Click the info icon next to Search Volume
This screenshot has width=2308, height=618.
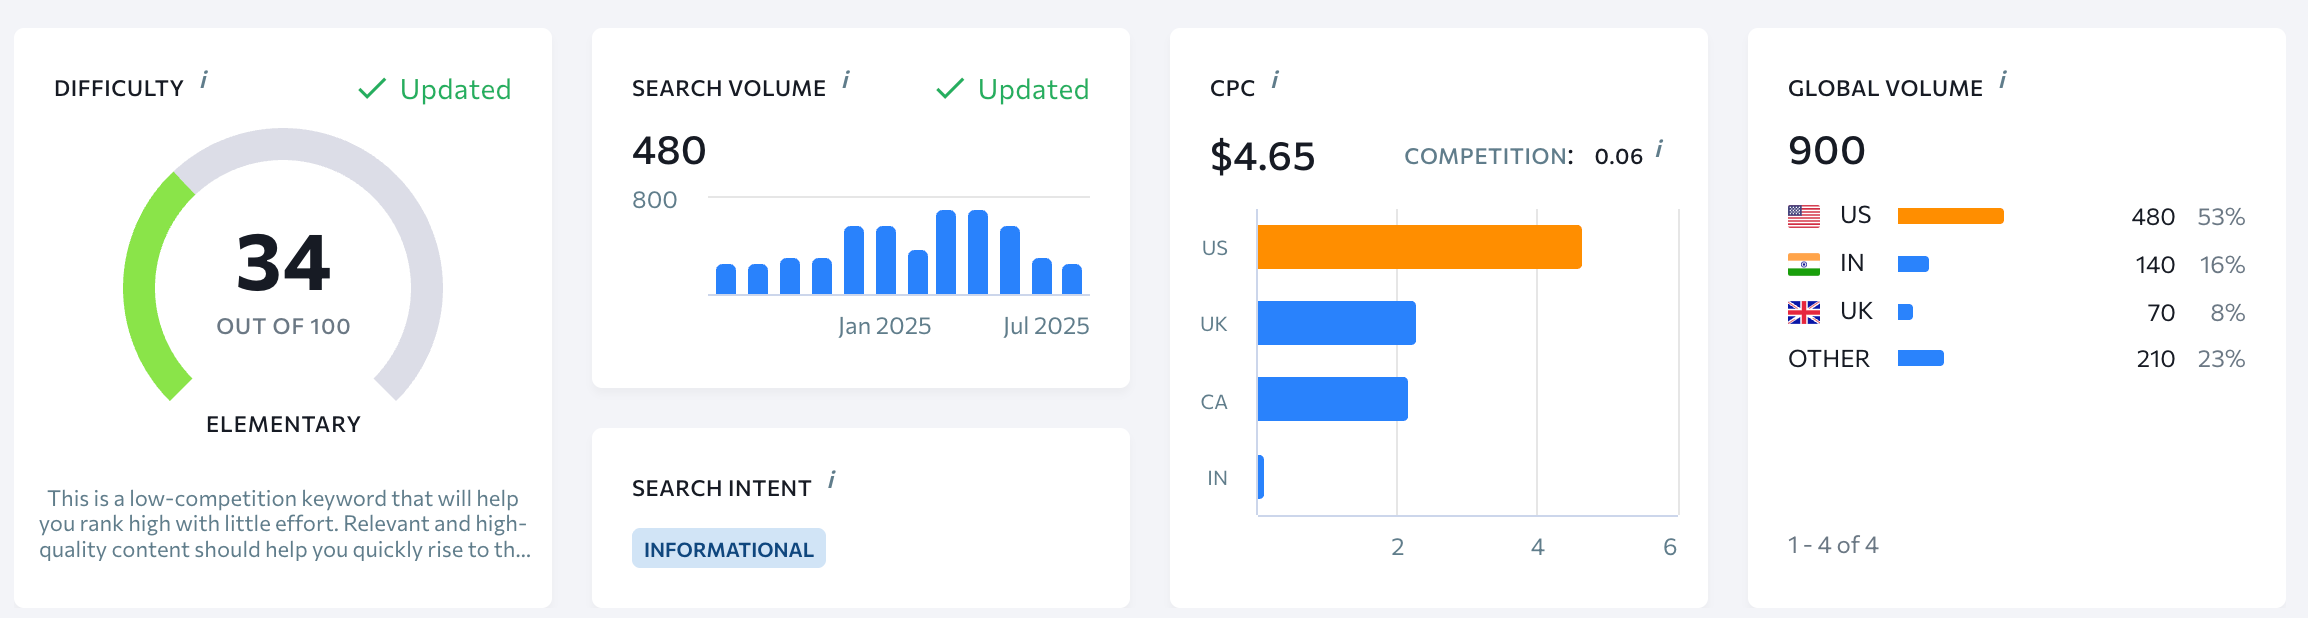click(846, 80)
